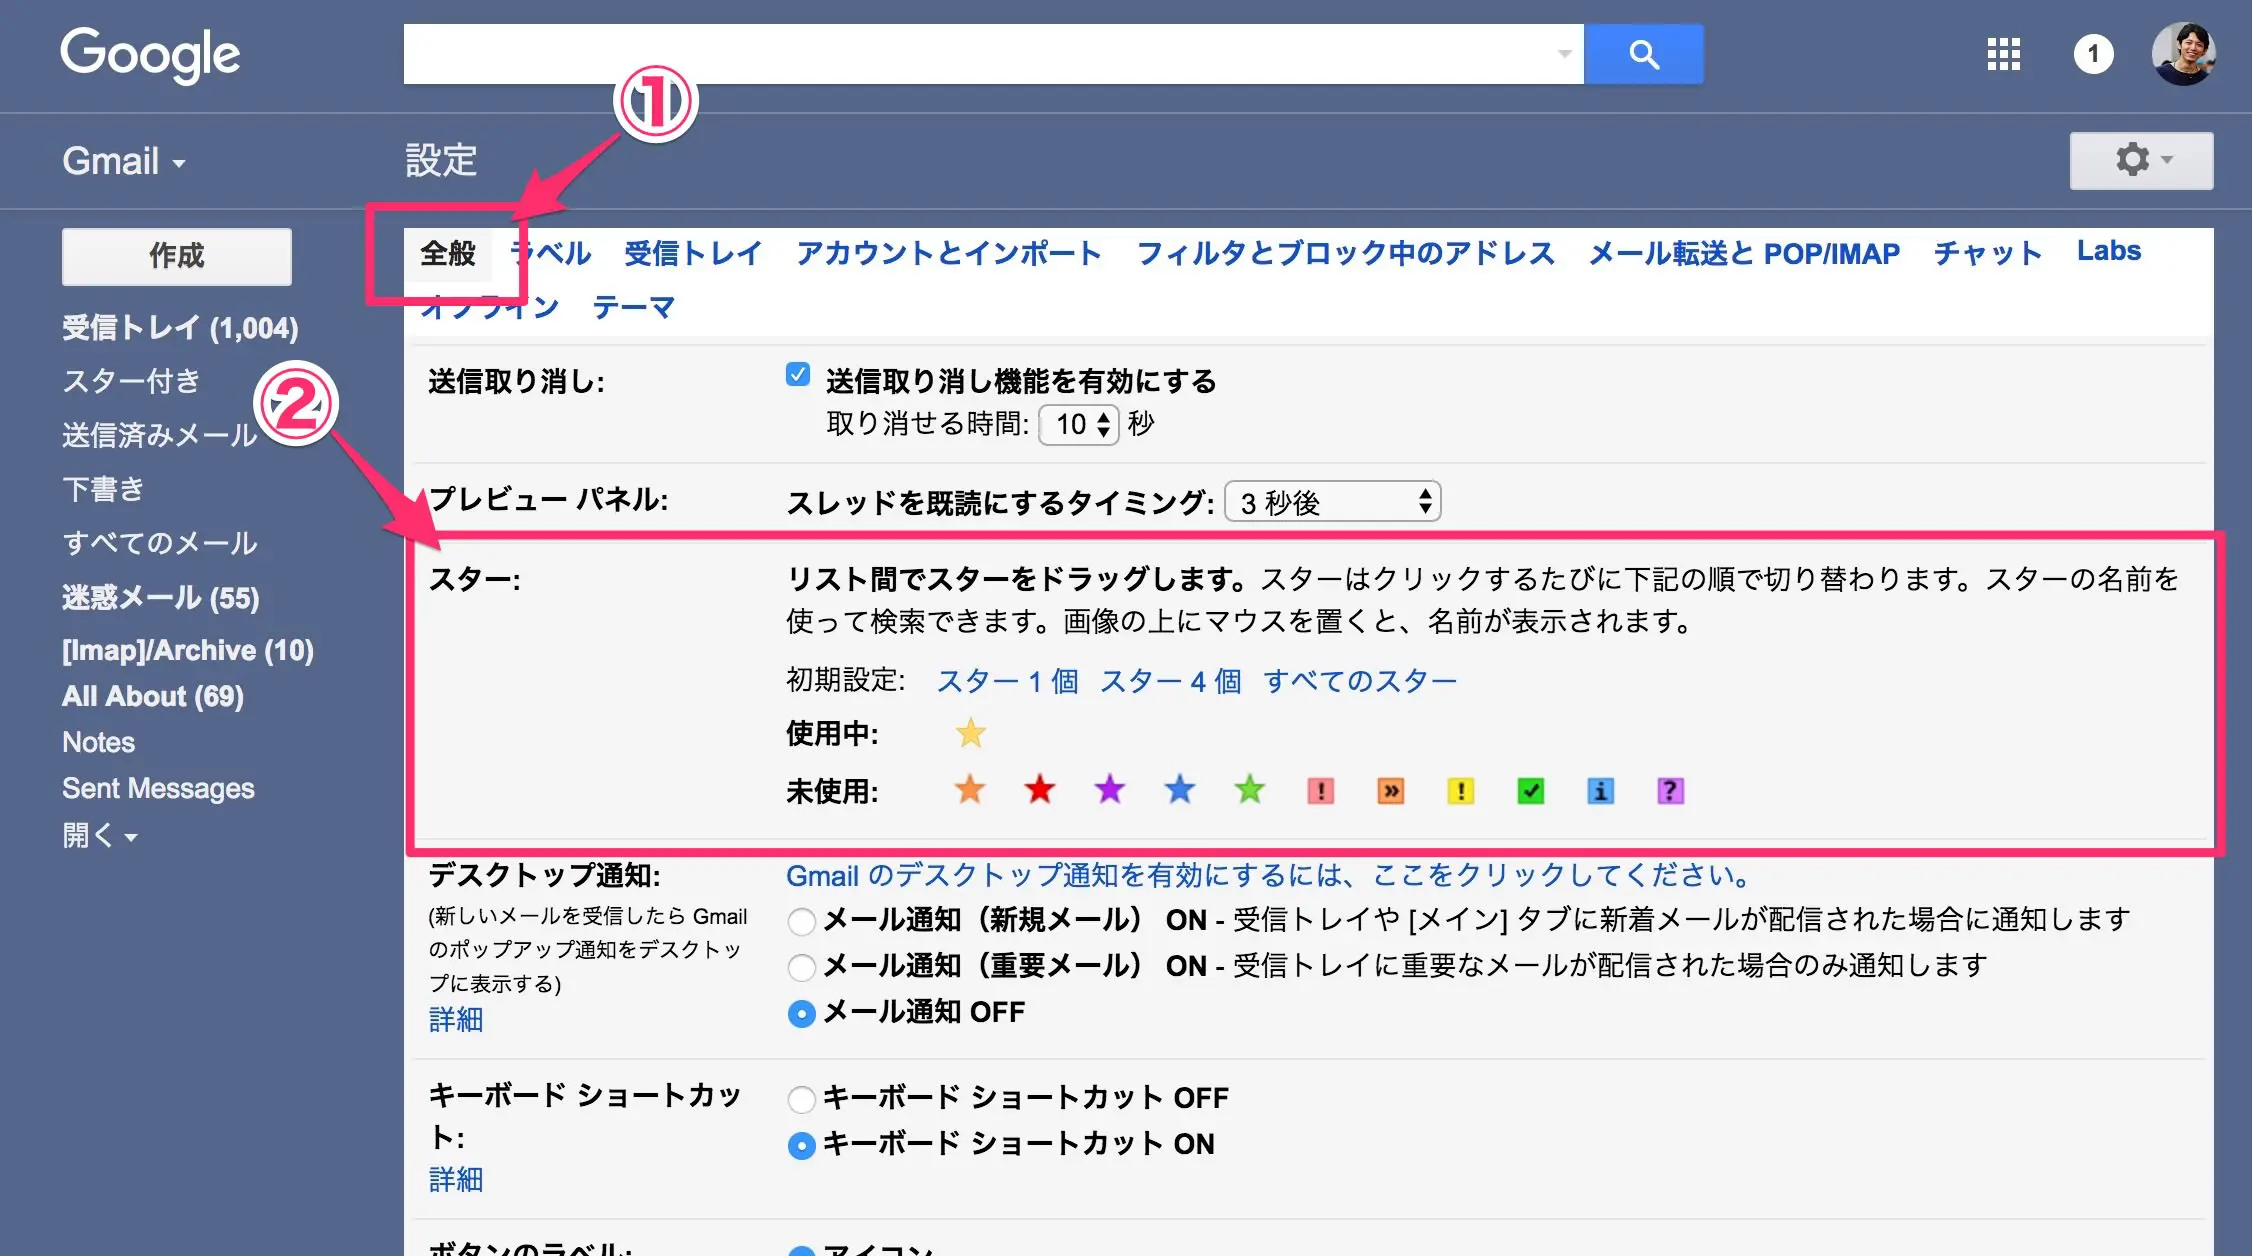Viewport: 2252px width, 1256px height.
Task: Open すべてのメール in sidebar
Action: click(x=160, y=543)
